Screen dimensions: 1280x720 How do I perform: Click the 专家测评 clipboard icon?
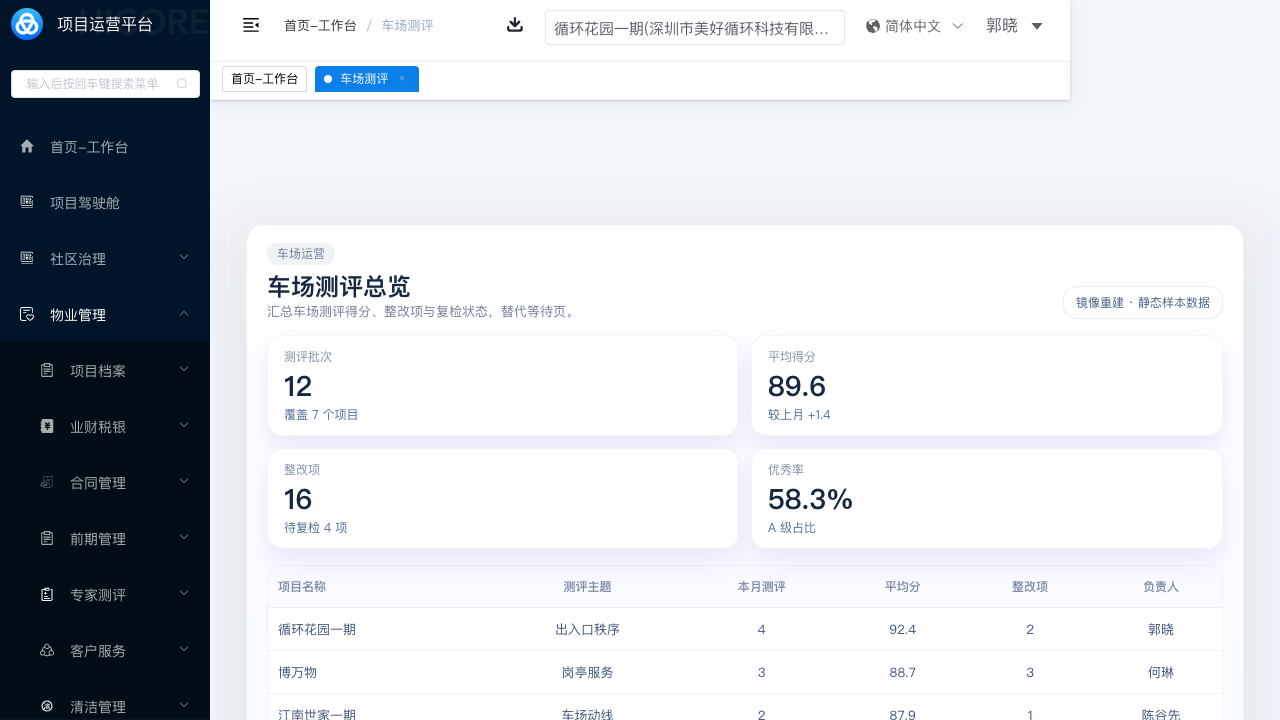47,595
